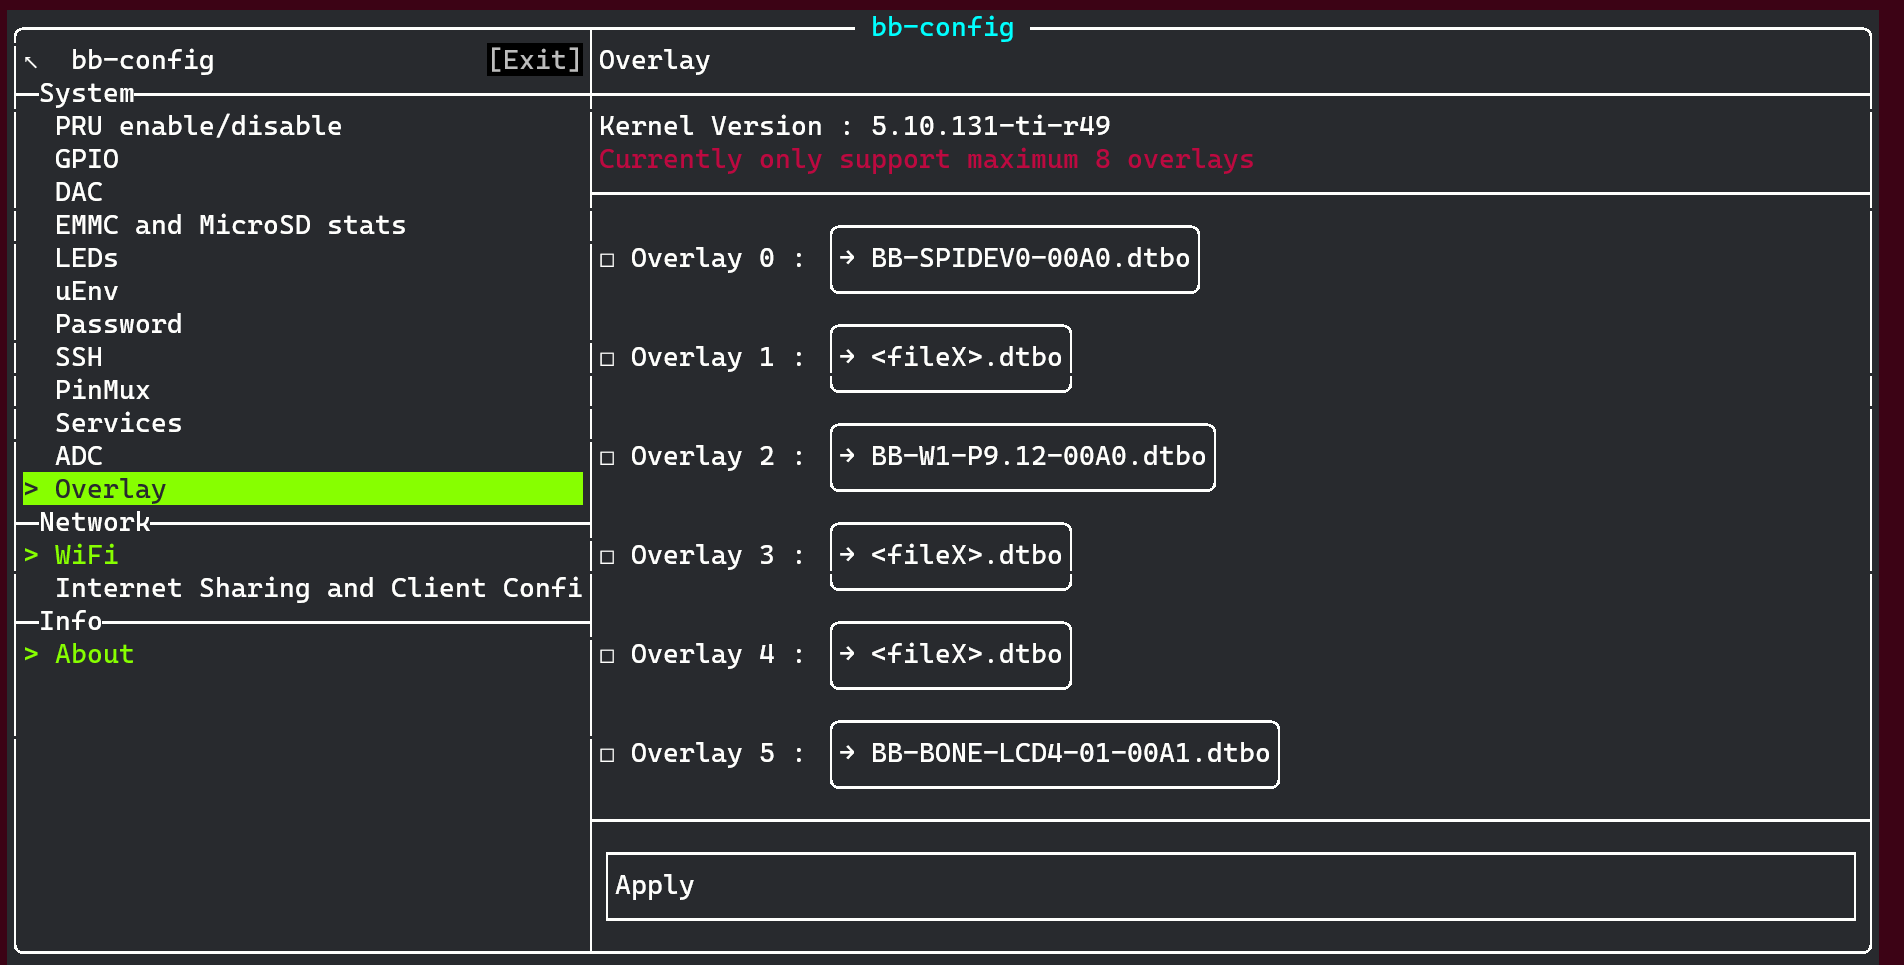The width and height of the screenshot is (1904, 965).
Task: Open the Overlay 0 file selector arrow
Action: tap(847, 259)
